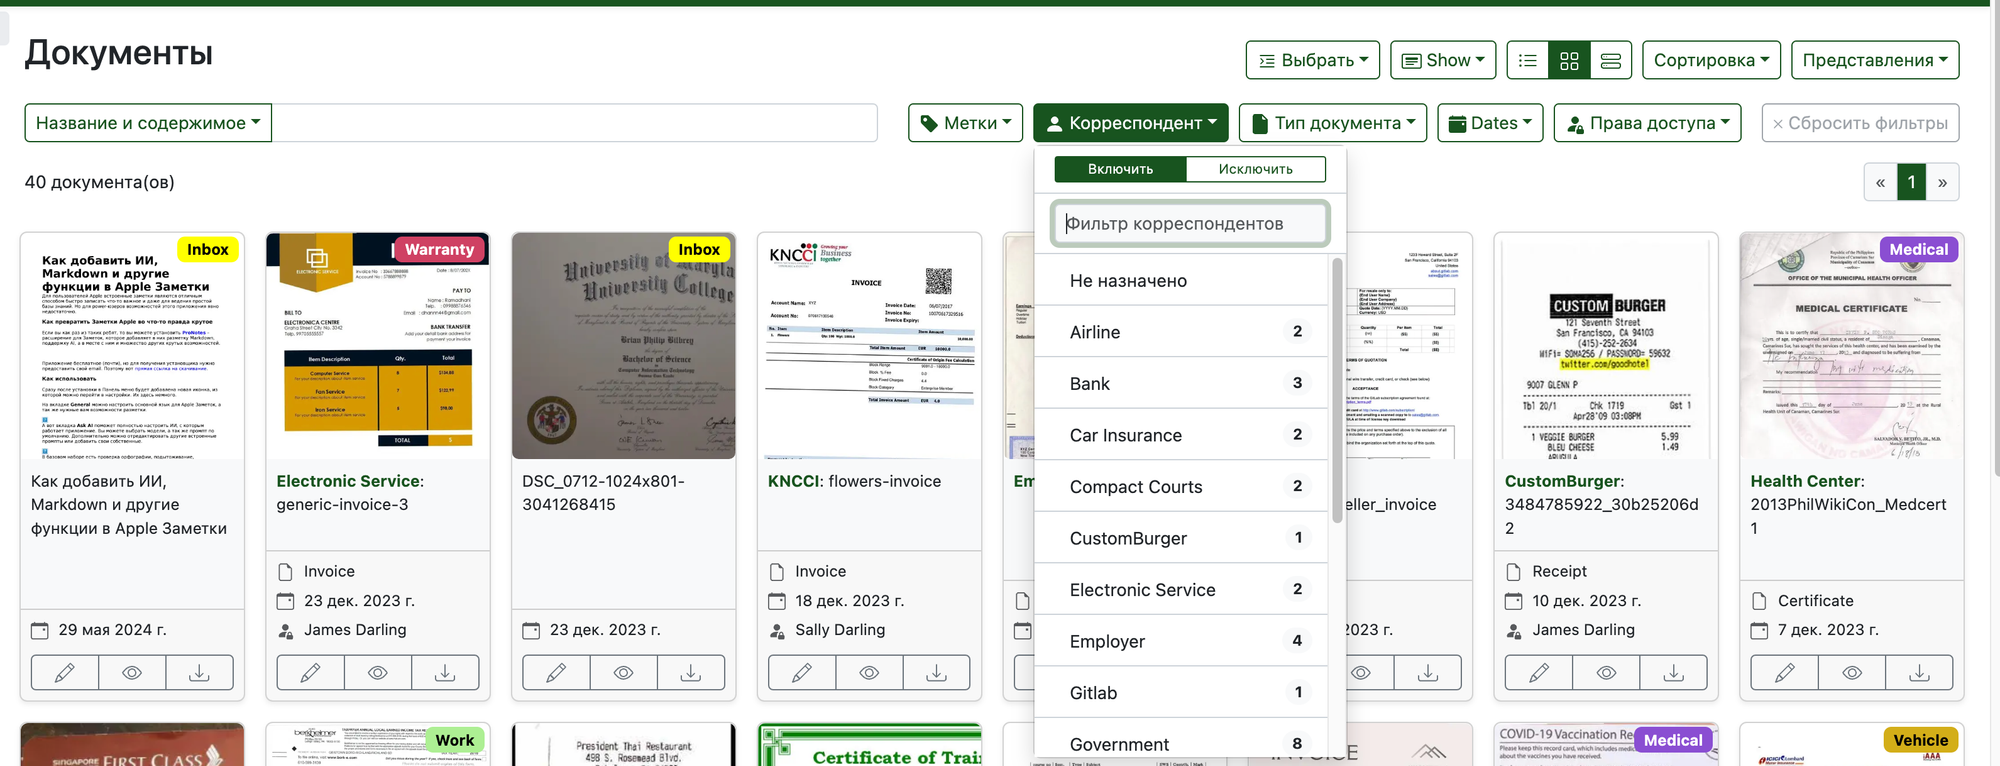Screen dimensions: 2000x766
Task: Edit the Apple Заметки document card
Action: coord(65,673)
